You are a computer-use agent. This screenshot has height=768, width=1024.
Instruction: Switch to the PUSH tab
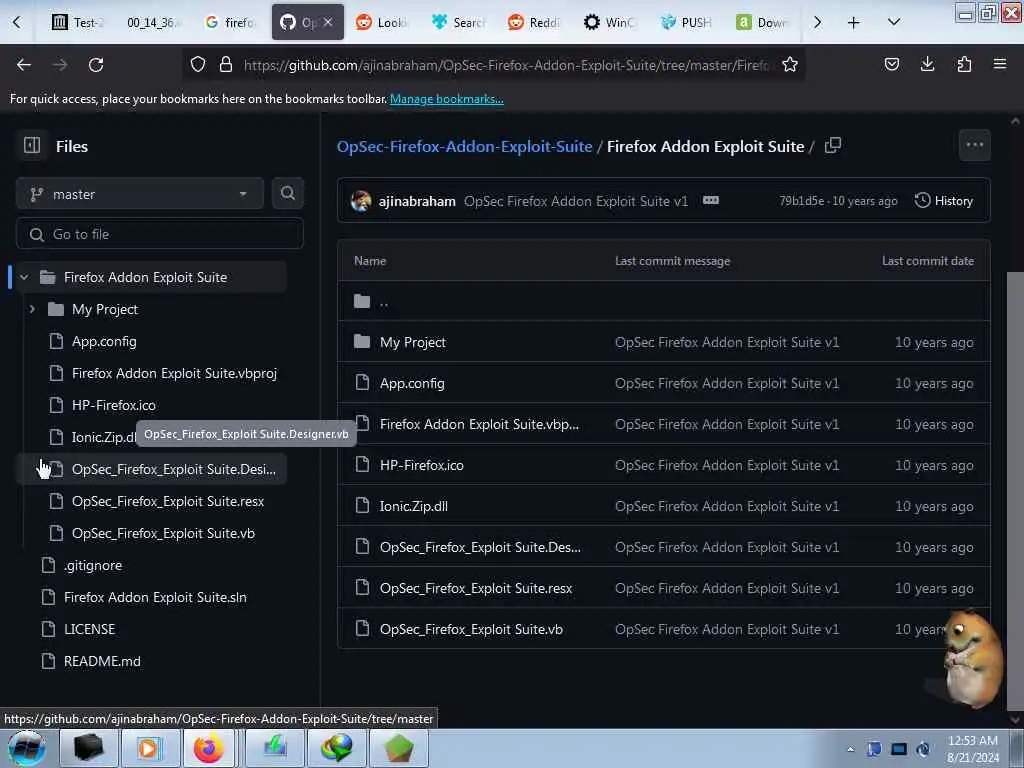pyautogui.click(x=687, y=23)
